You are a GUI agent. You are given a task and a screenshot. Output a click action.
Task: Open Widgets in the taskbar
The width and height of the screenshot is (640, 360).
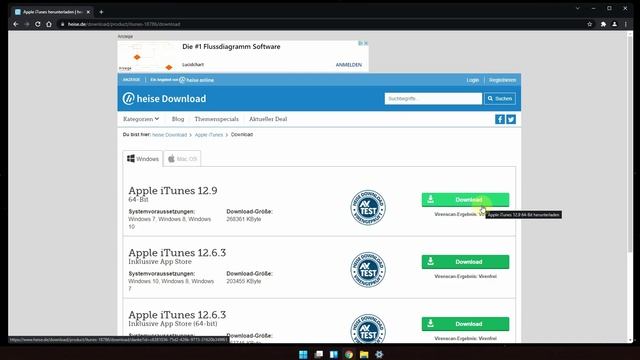pyautogui.click(x=334, y=354)
